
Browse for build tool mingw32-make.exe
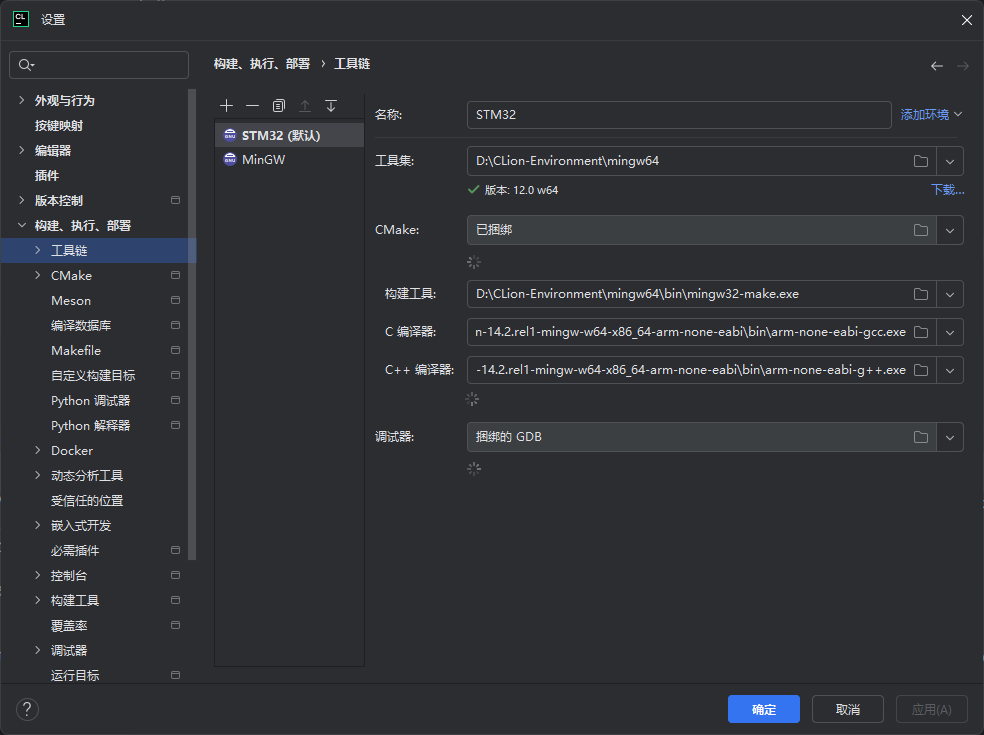(x=921, y=294)
